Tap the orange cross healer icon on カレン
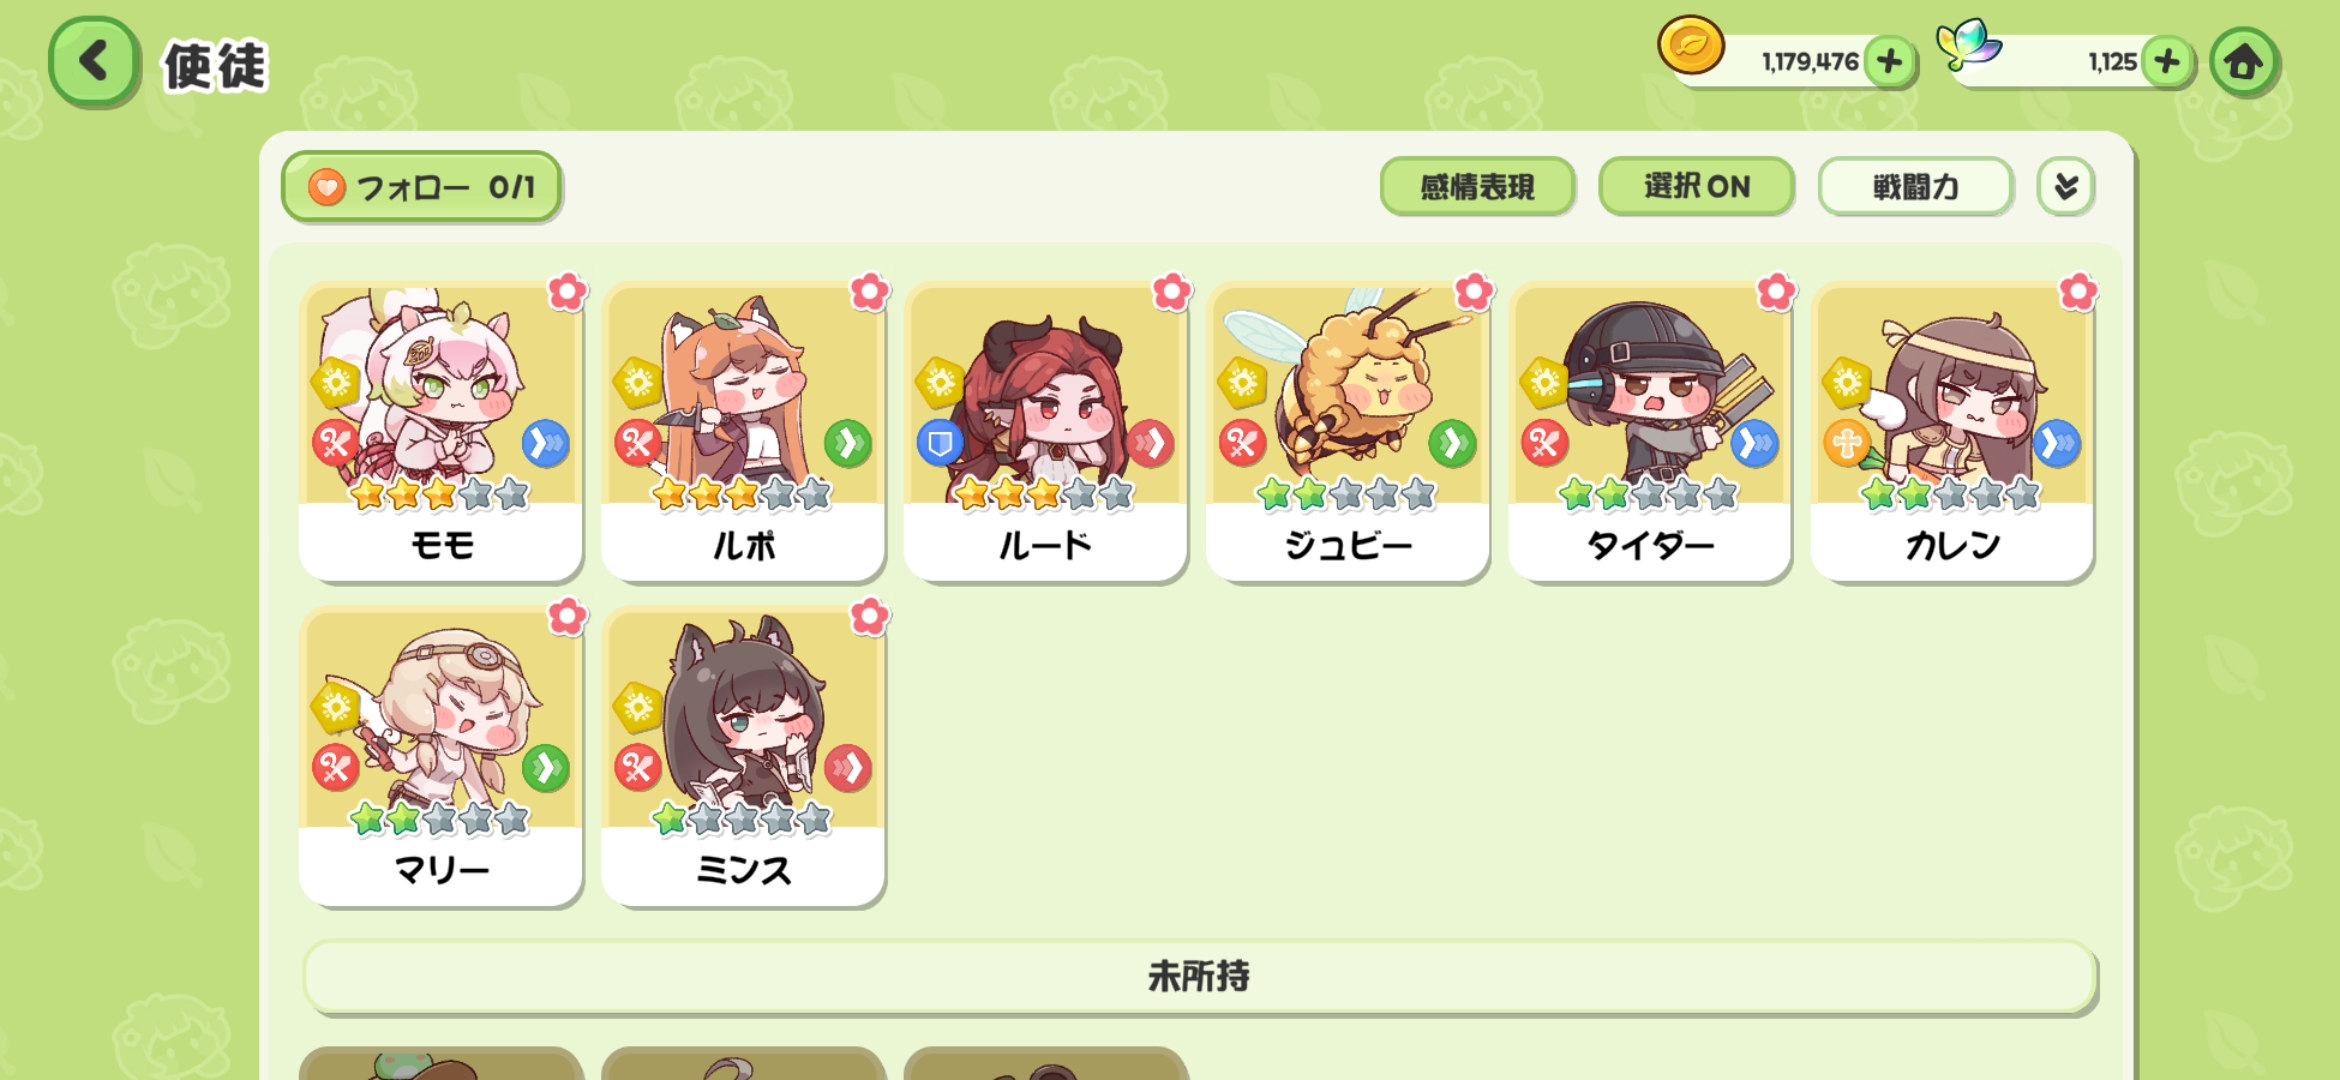Screen dimensions: 2340x1080 click(1847, 443)
